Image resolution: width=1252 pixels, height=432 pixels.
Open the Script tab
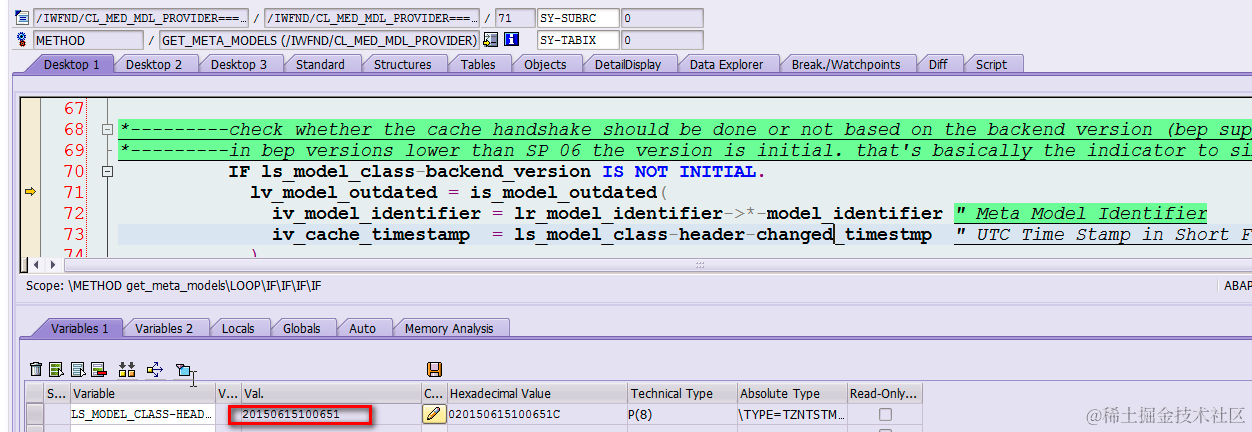point(991,64)
